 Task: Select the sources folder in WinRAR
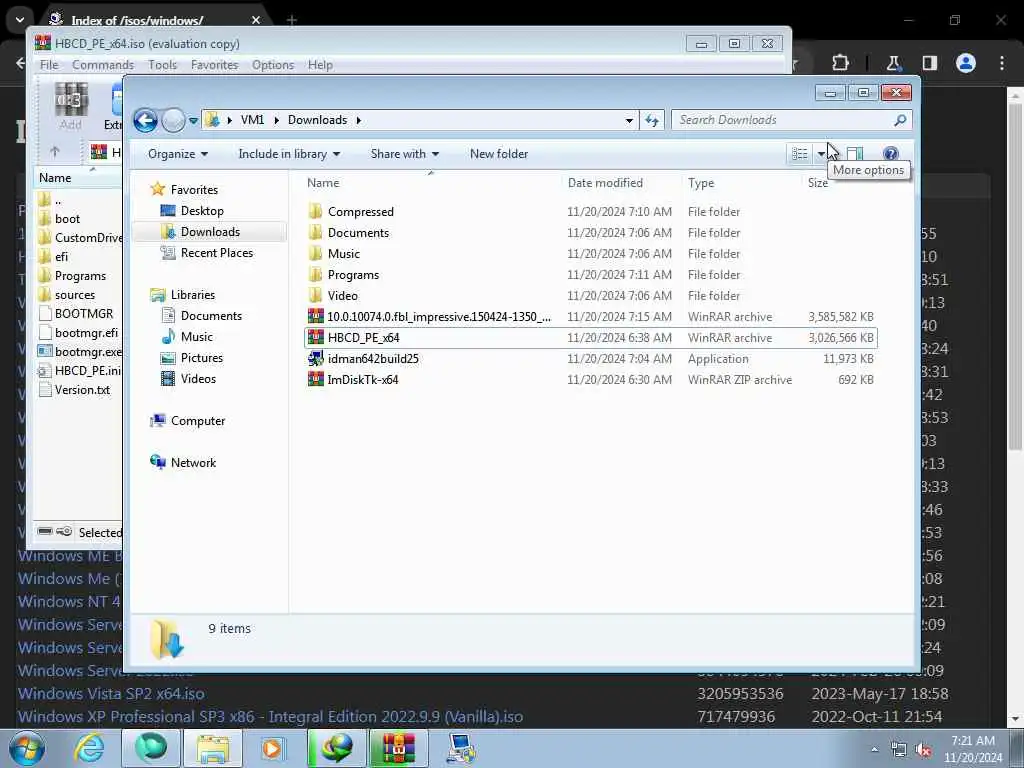pos(74,295)
